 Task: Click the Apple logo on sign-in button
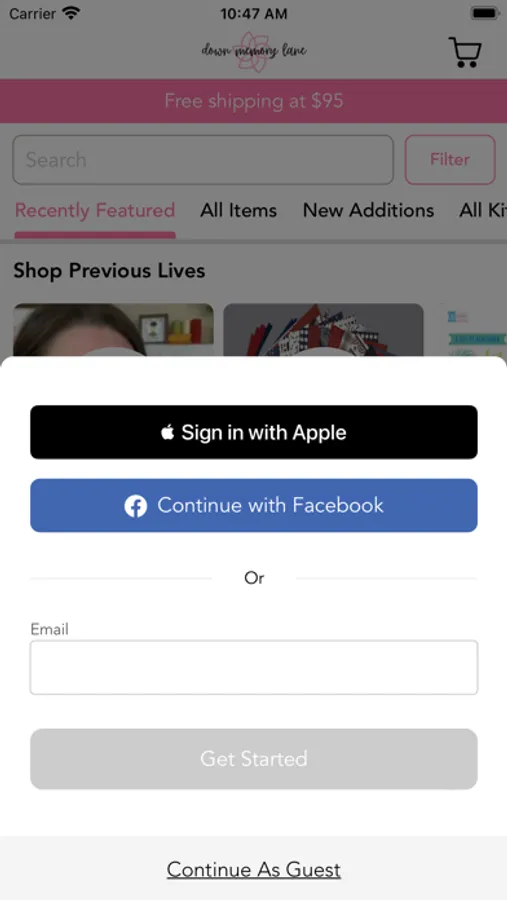[168, 432]
